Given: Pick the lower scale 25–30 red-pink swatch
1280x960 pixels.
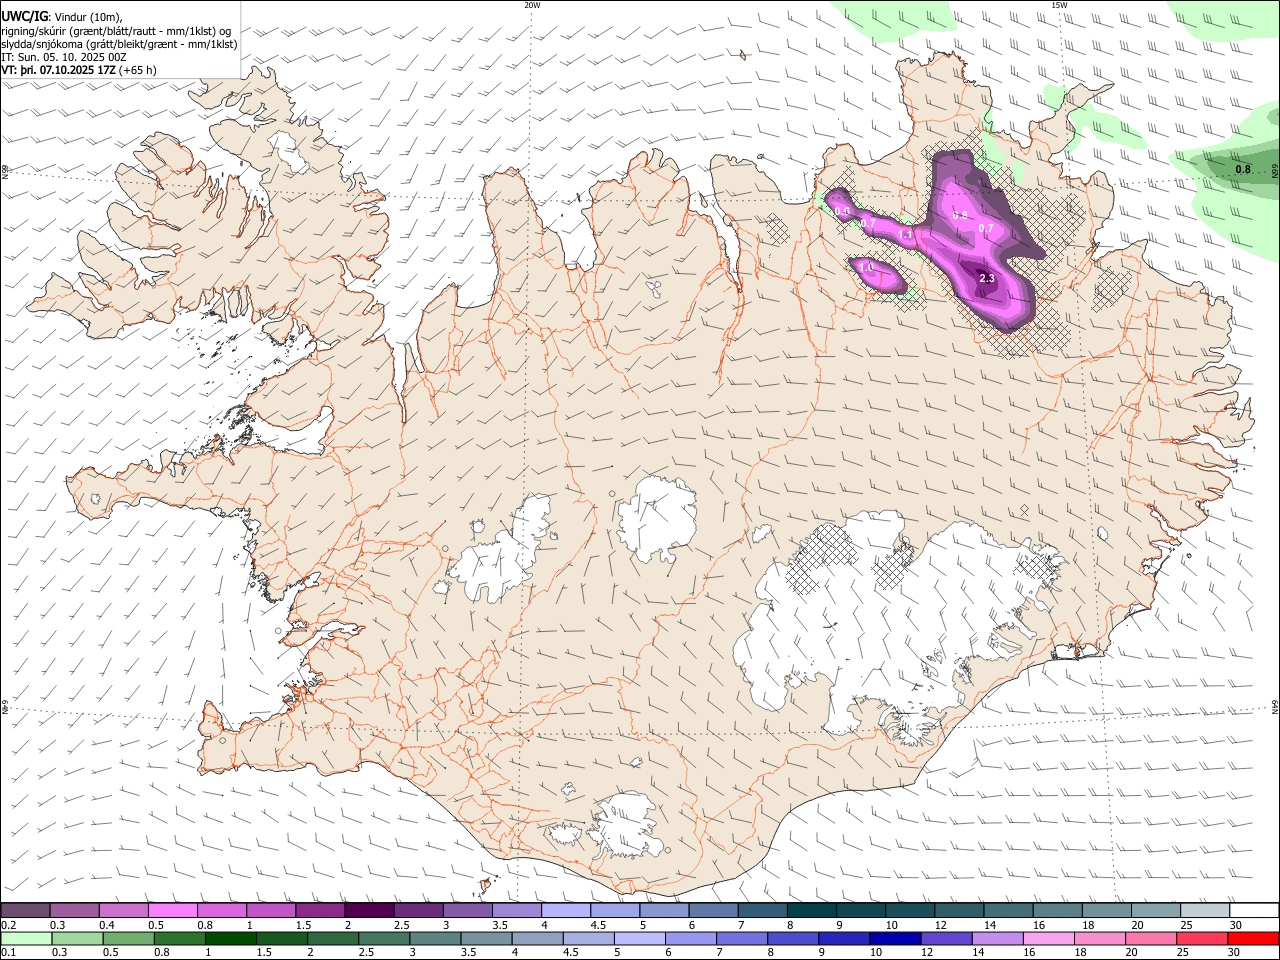Looking at the screenshot, I should [x=1201, y=938].
